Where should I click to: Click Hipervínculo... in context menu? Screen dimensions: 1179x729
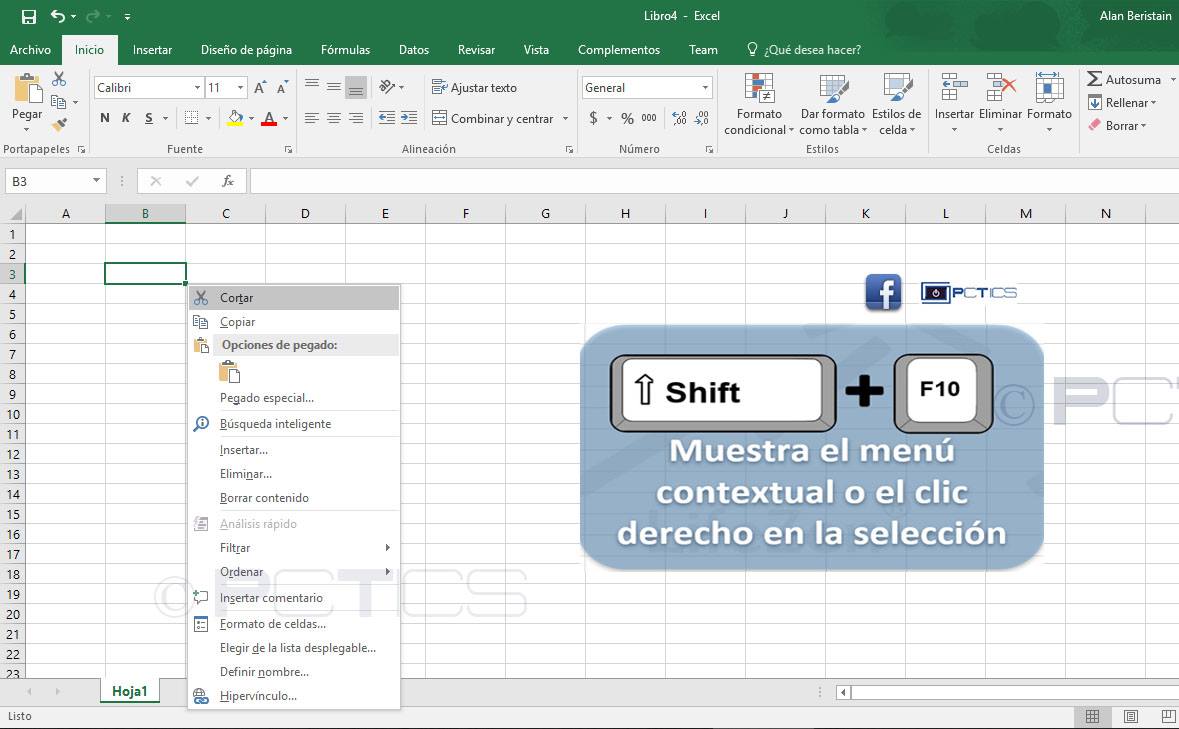coord(294,696)
